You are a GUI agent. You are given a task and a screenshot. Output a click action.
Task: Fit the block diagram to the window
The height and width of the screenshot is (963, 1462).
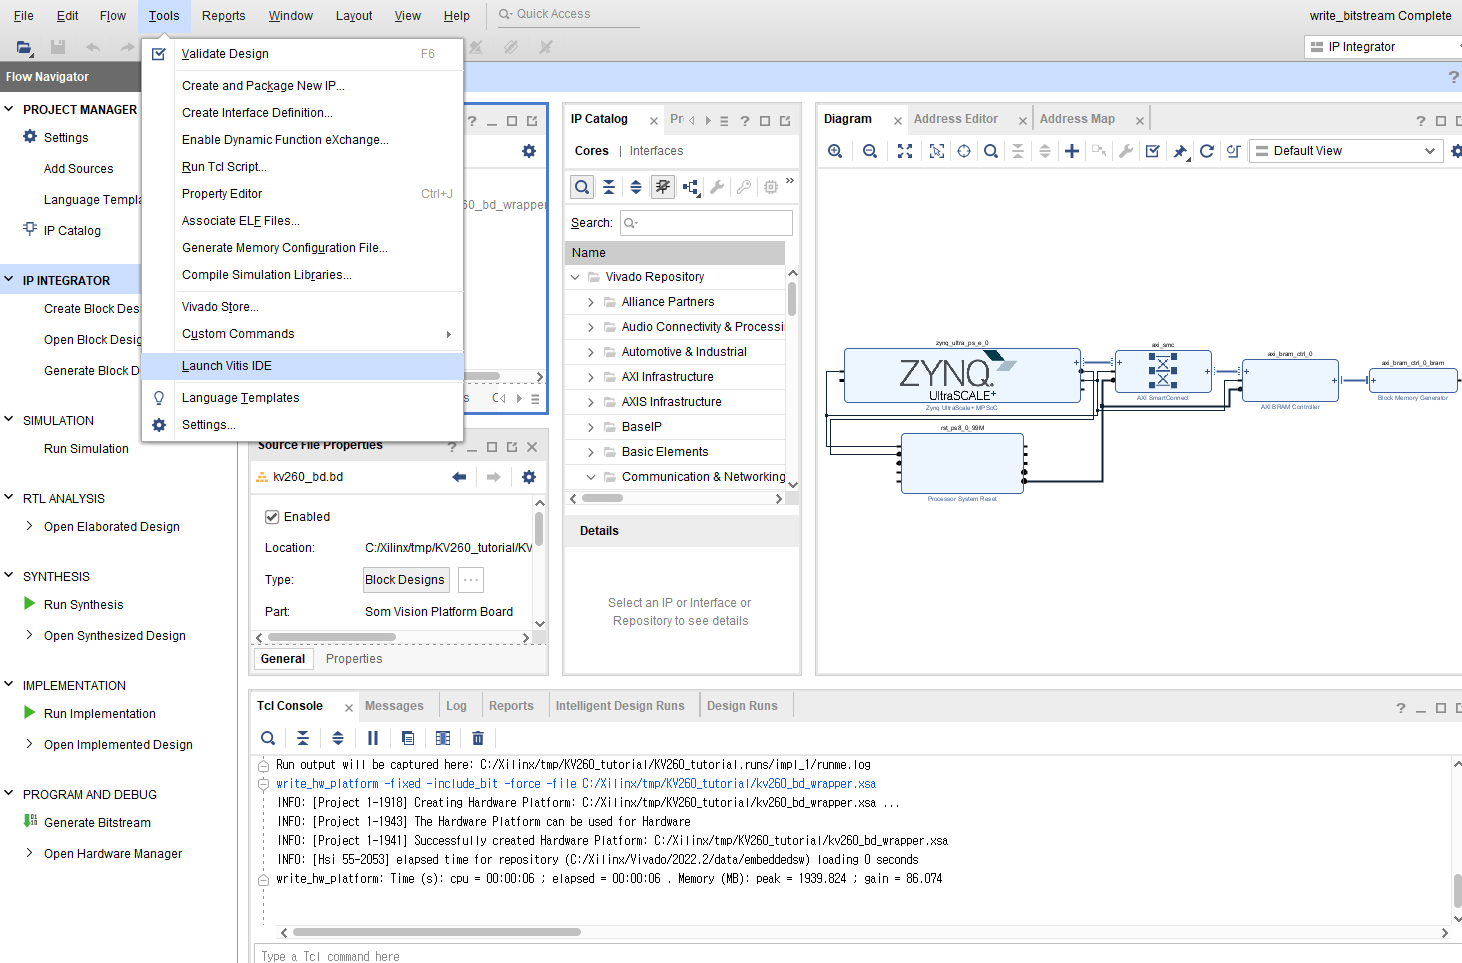(x=905, y=151)
